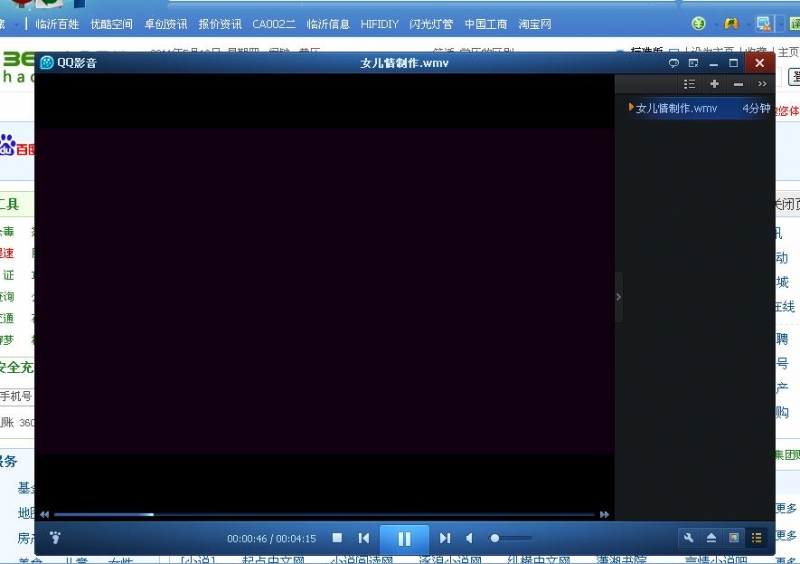Skip to the next track
Screen dimensions: 800x564
[x=445, y=538]
